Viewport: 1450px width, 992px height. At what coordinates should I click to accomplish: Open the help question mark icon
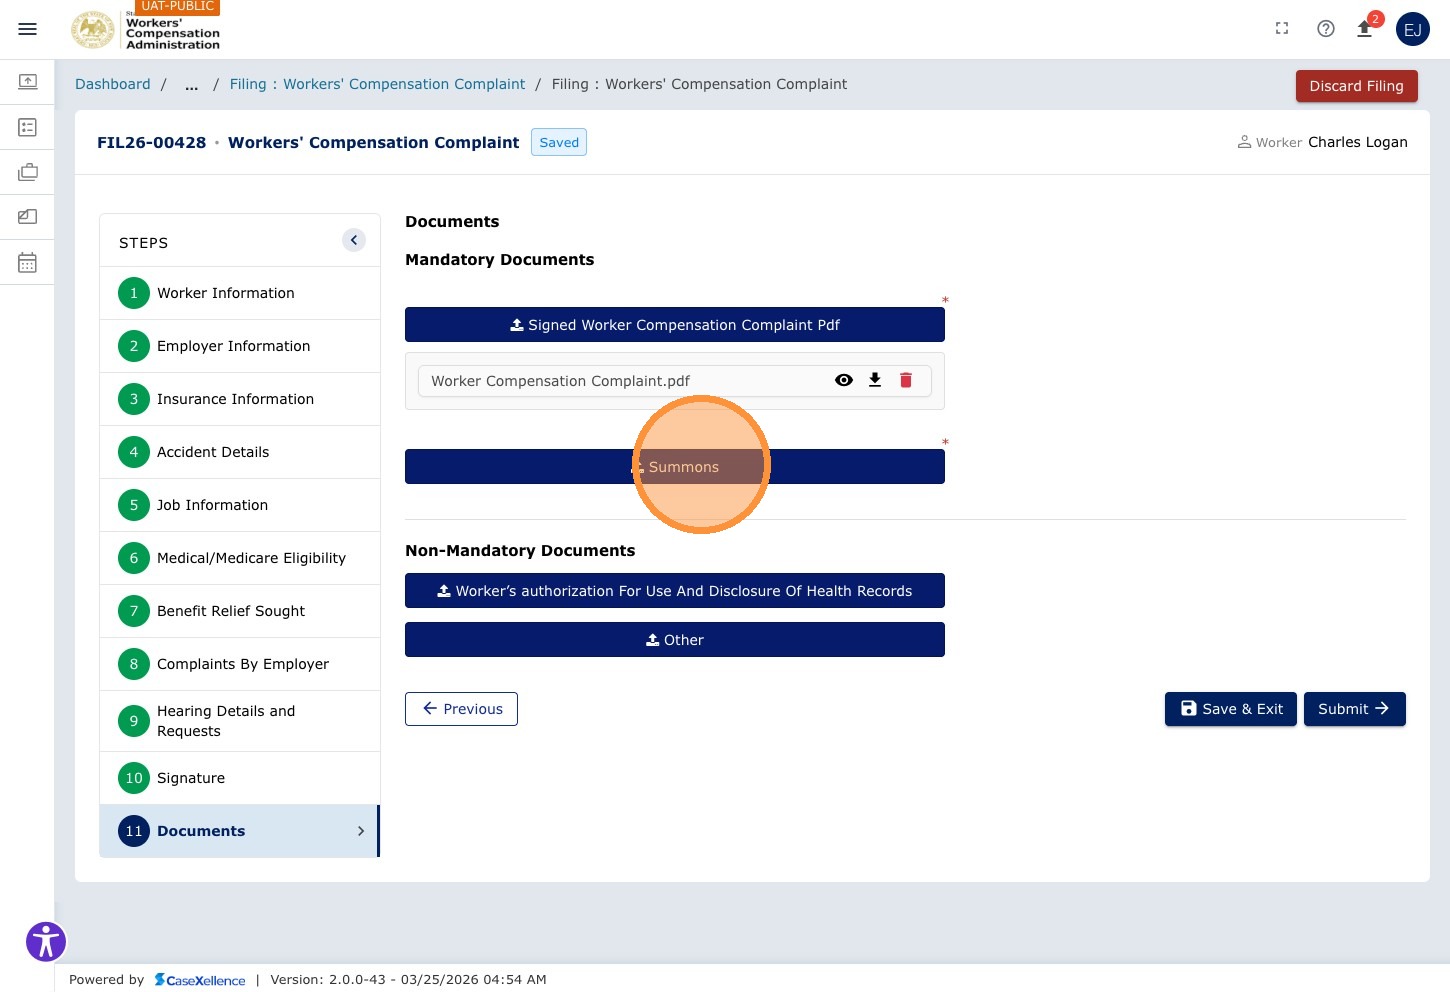click(x=1326, y=29)
